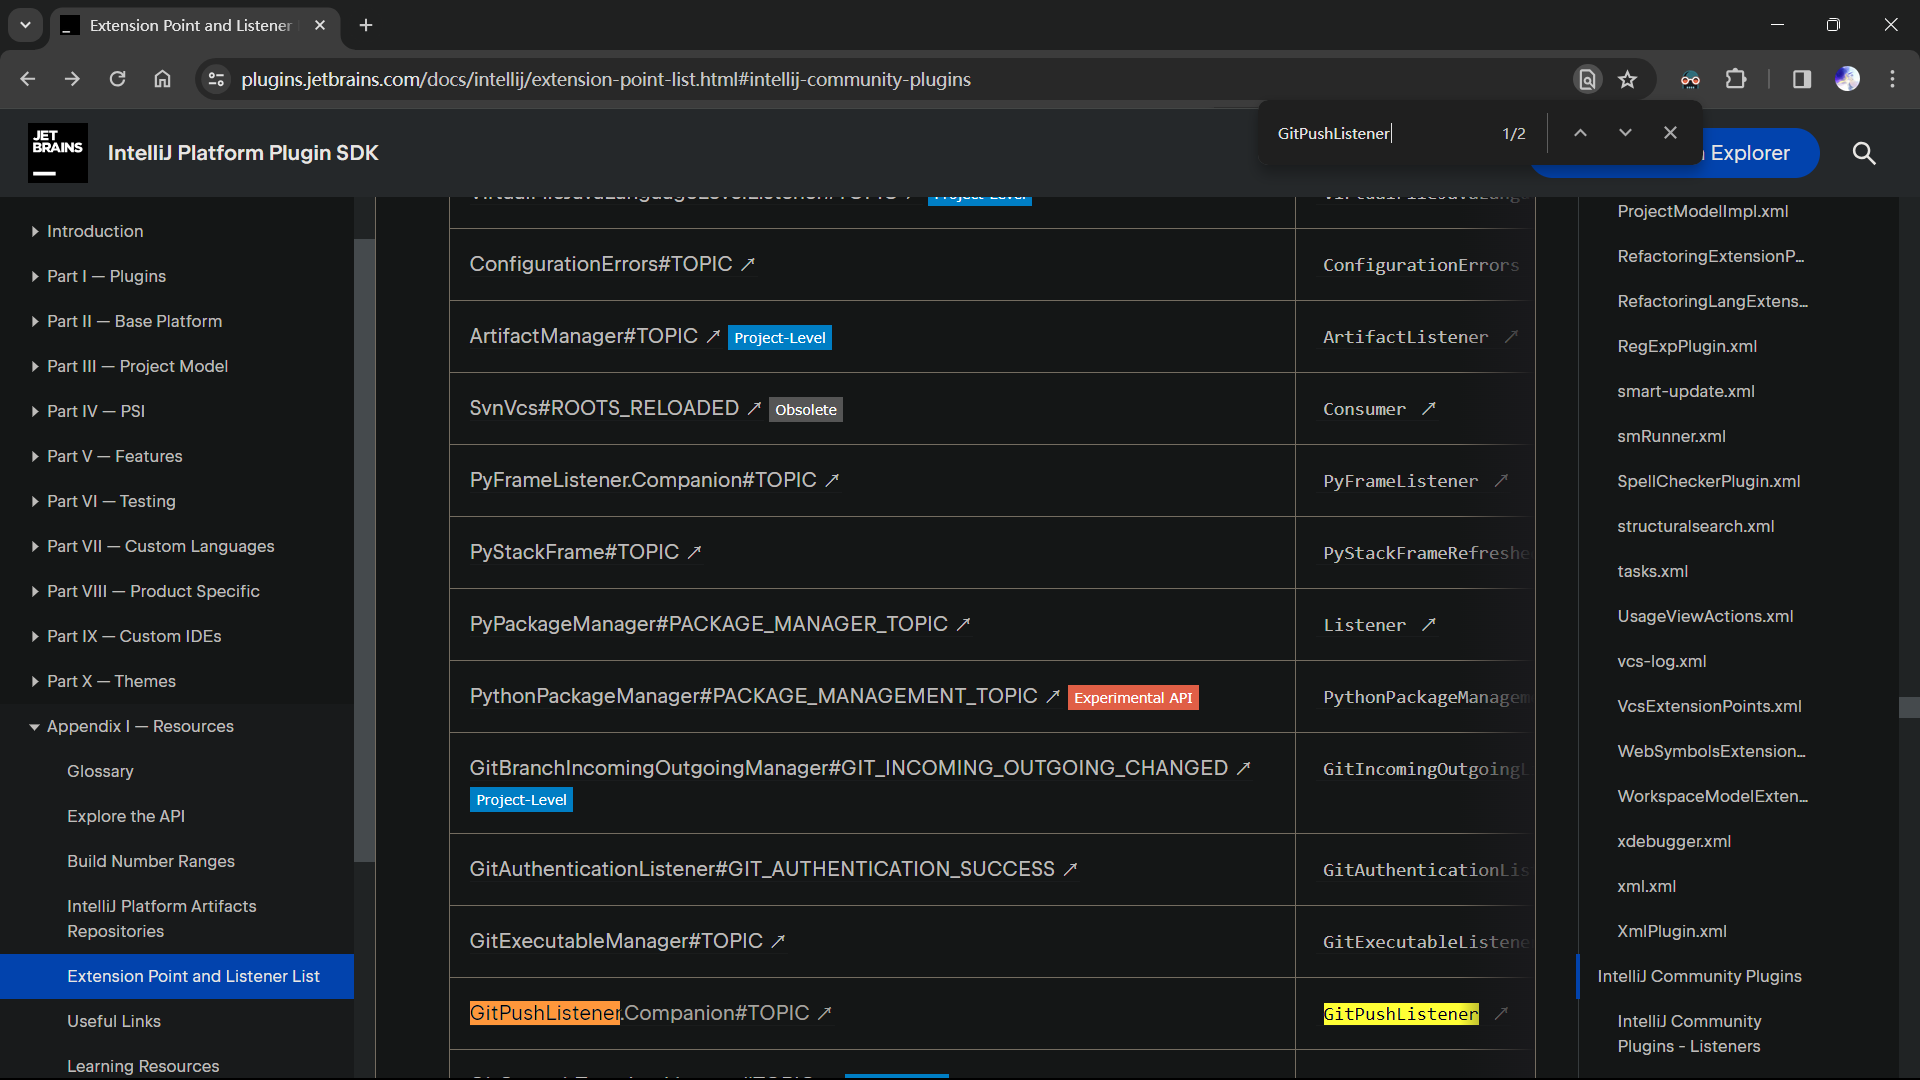Viewport: 1920px width, 1080px height.
Task: Open external link arrow beside ArtifactManager#TOPIC
Action: [x=713, y=337]
